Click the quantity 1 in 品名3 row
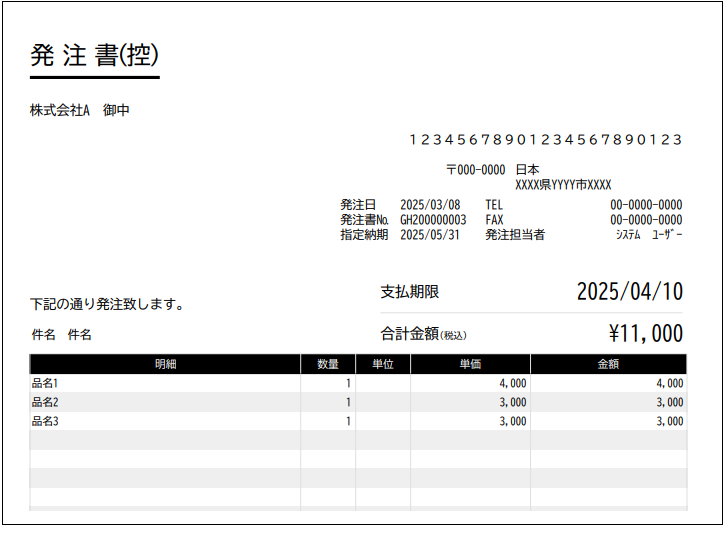Viewport: 725px width, 542px height. pyautogui.click(x=348, y=421)
